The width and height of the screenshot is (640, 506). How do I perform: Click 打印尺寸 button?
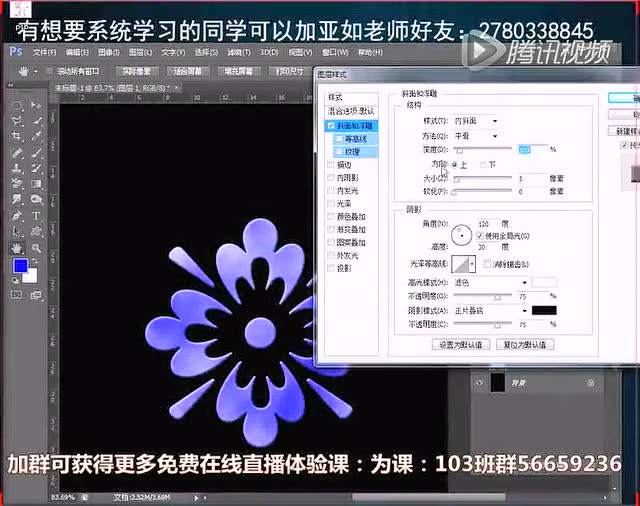click(x=289, y=71)
